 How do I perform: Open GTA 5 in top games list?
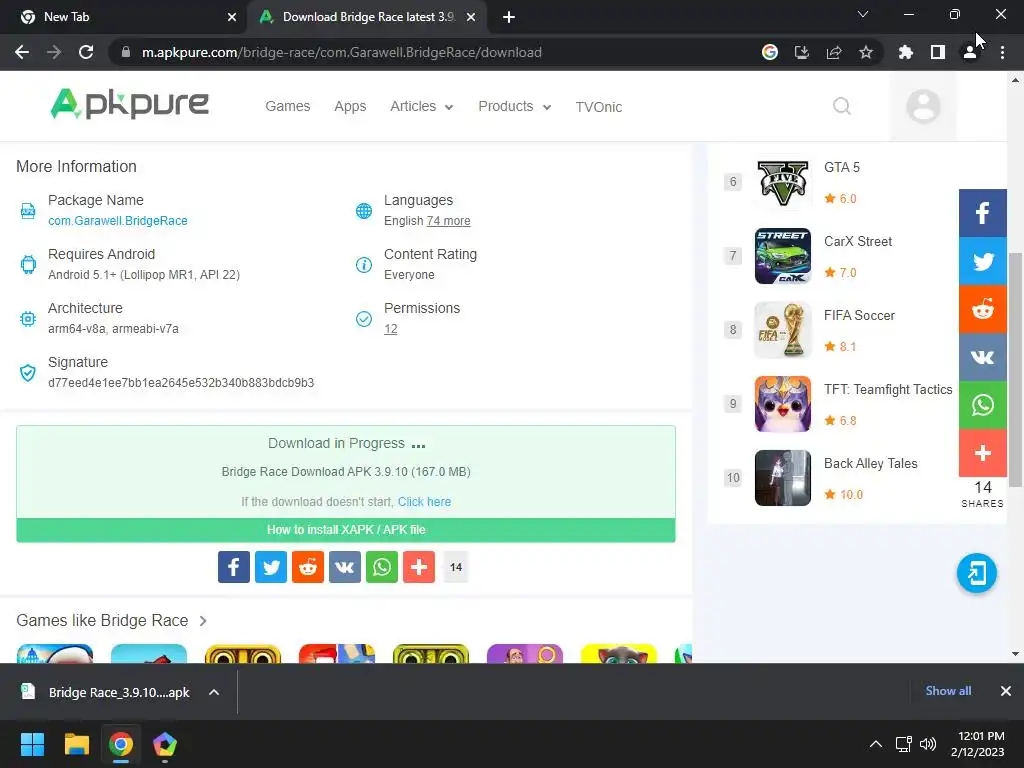pos(842,167)
